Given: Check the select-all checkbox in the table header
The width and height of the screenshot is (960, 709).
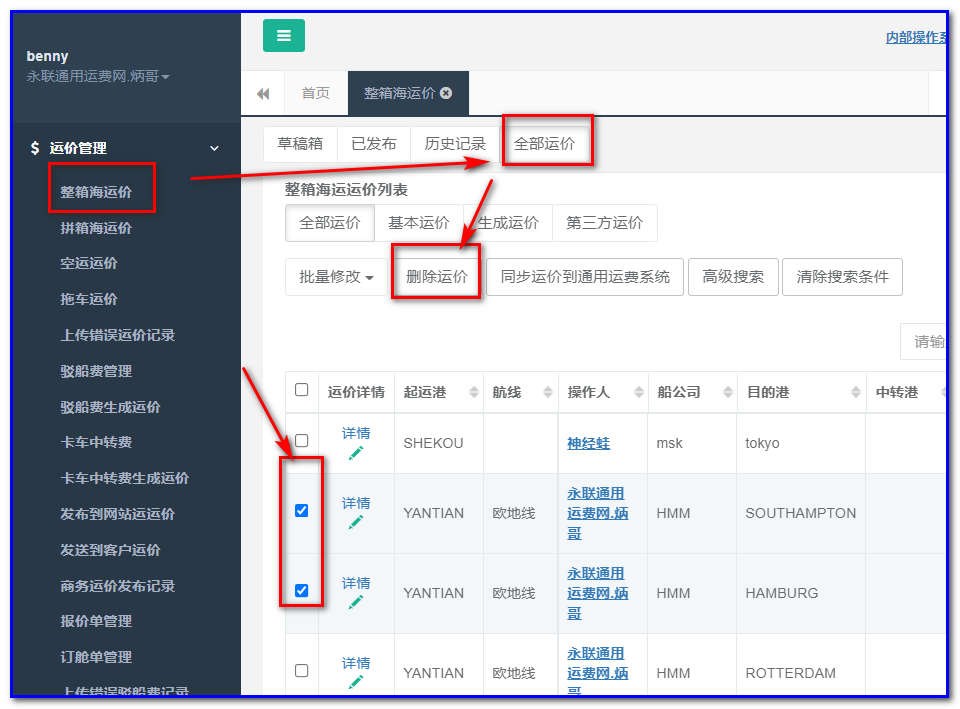Looking at the screenshot, I should (301, 391).
